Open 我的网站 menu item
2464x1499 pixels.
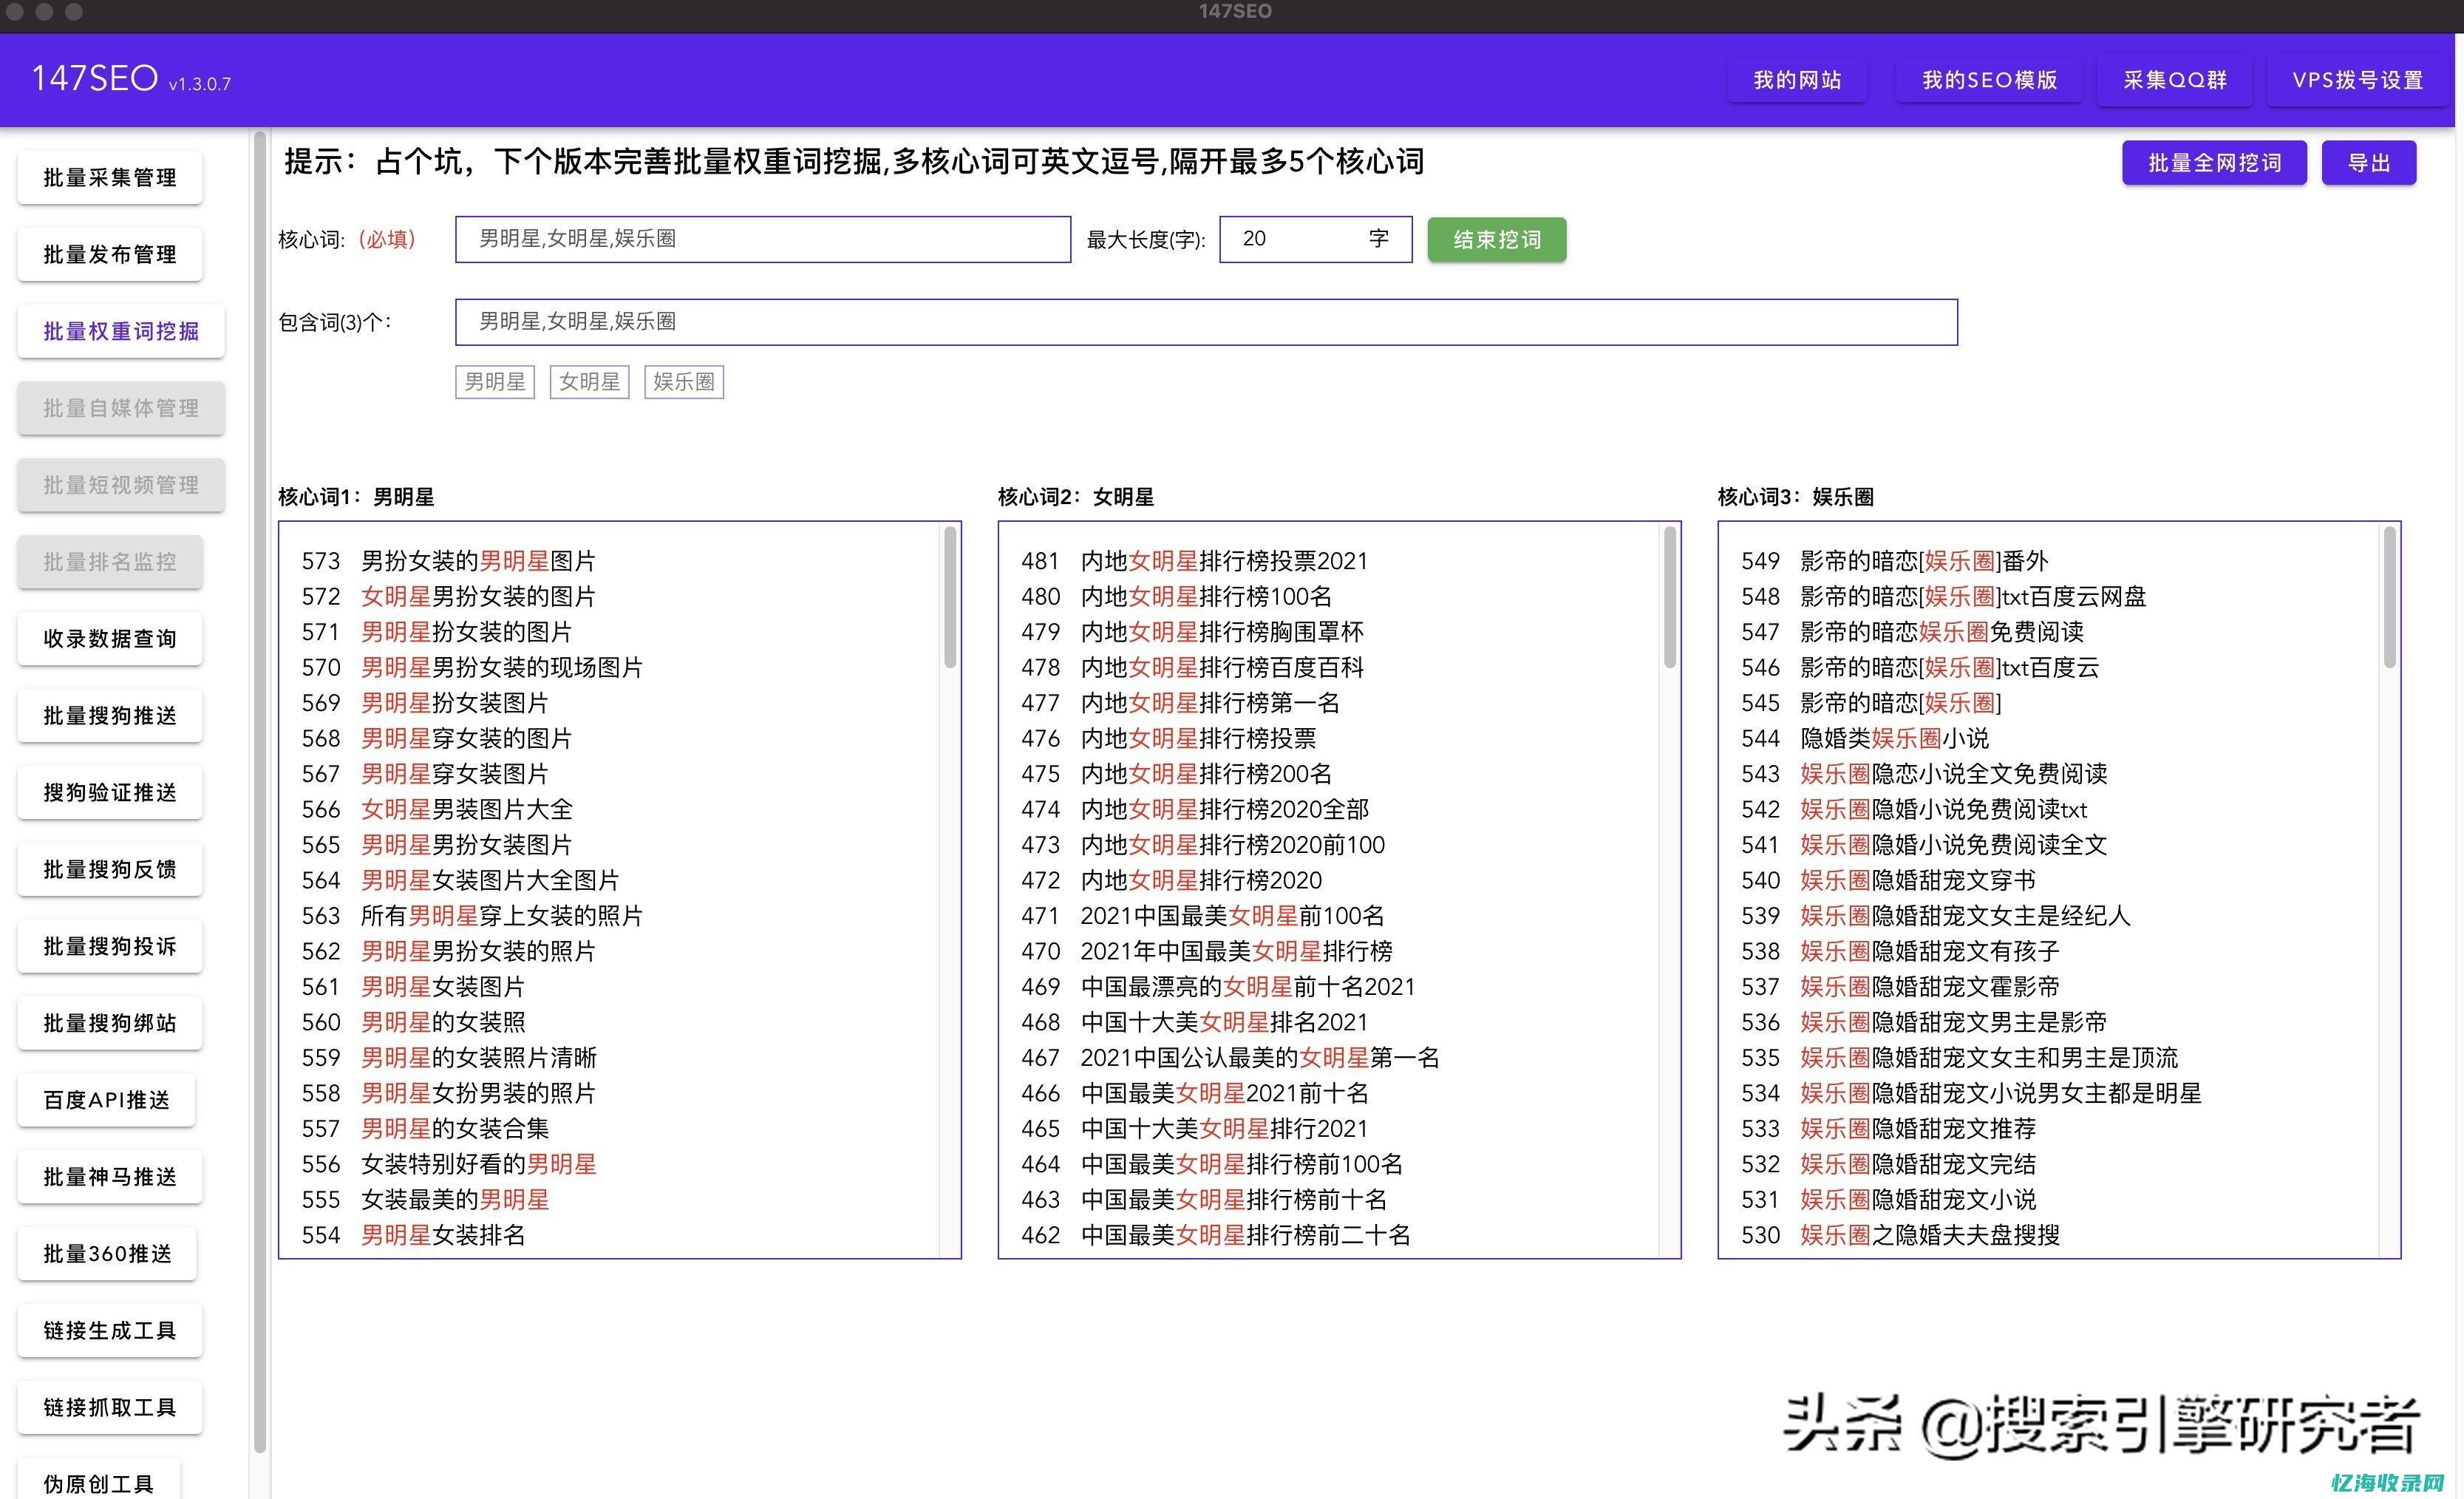1794,79
